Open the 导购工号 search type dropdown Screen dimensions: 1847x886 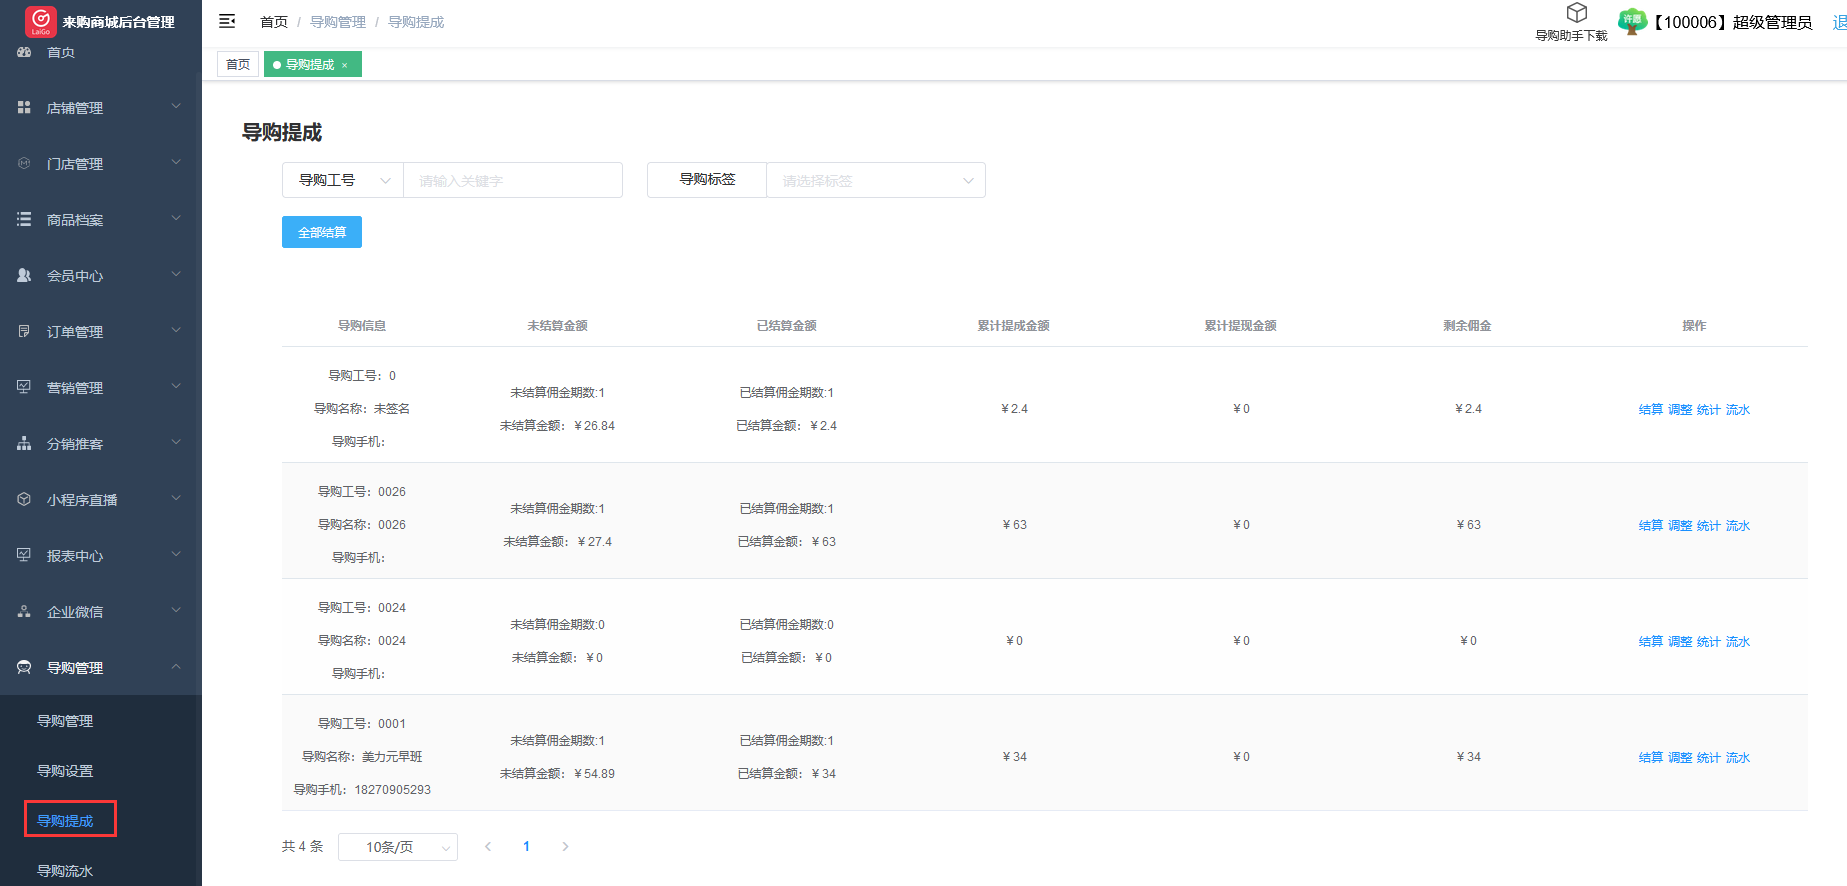point(343,180)
